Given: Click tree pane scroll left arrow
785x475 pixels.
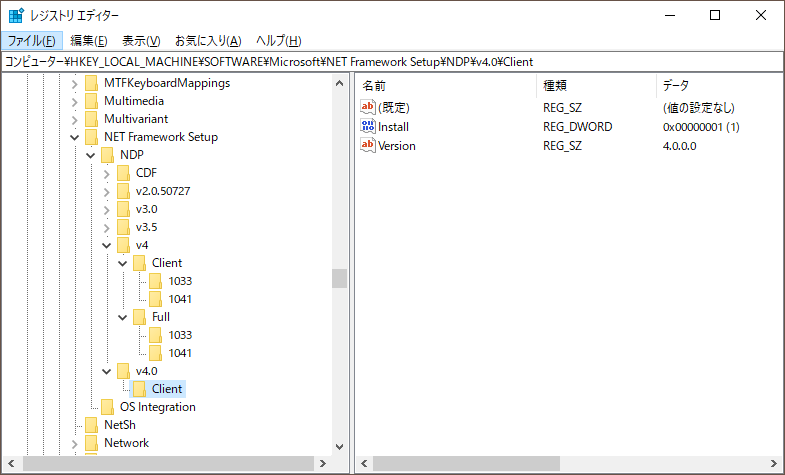Looking at the screenshot, I should click(12, 463).
